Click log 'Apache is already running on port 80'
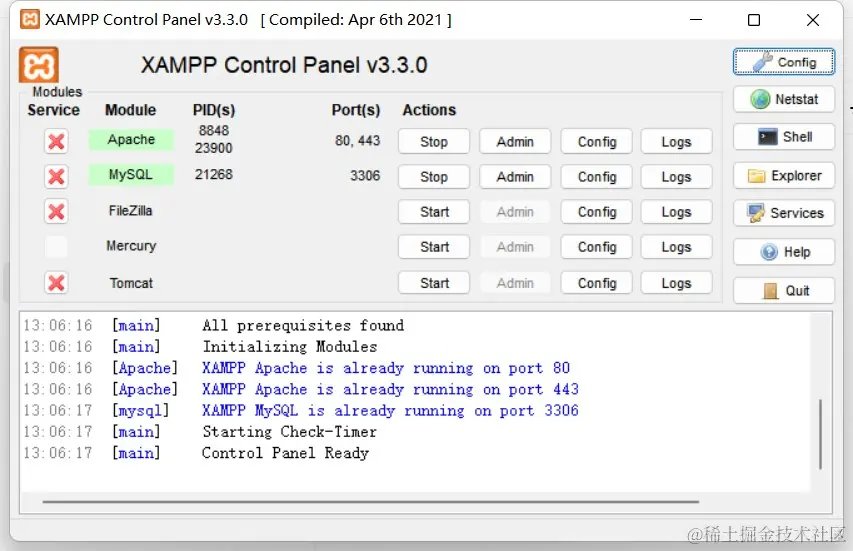Screen dimensions: 853x551 pyautogui.click(x=386, y=368)
